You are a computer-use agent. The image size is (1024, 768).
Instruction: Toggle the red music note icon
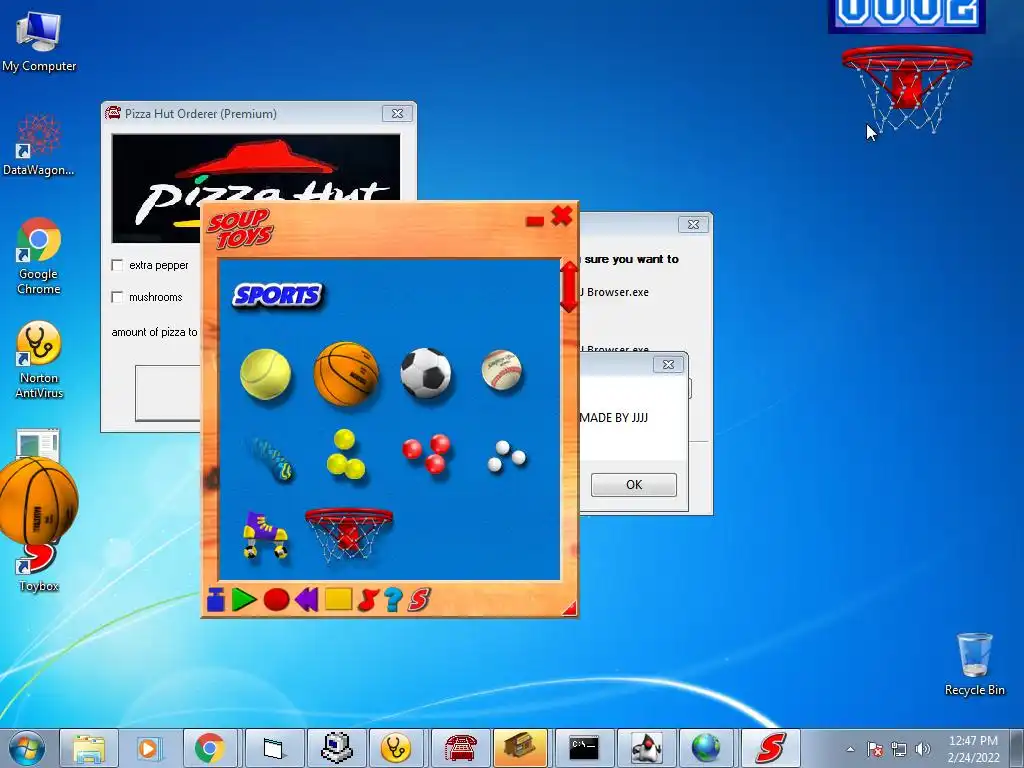[368, 600]
